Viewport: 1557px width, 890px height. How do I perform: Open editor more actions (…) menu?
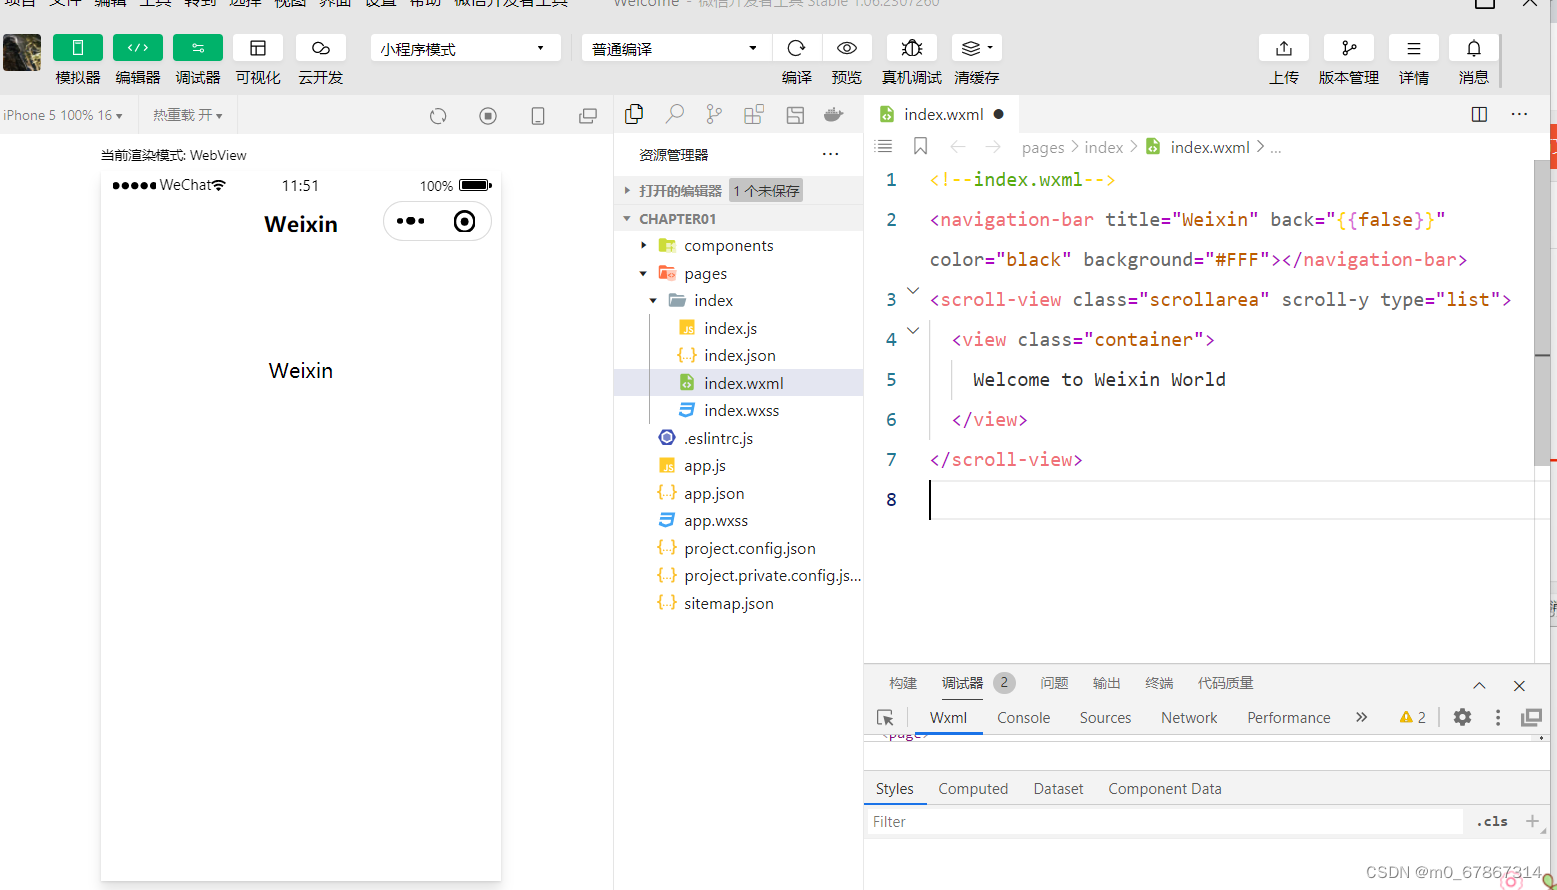coord(1519,114)
